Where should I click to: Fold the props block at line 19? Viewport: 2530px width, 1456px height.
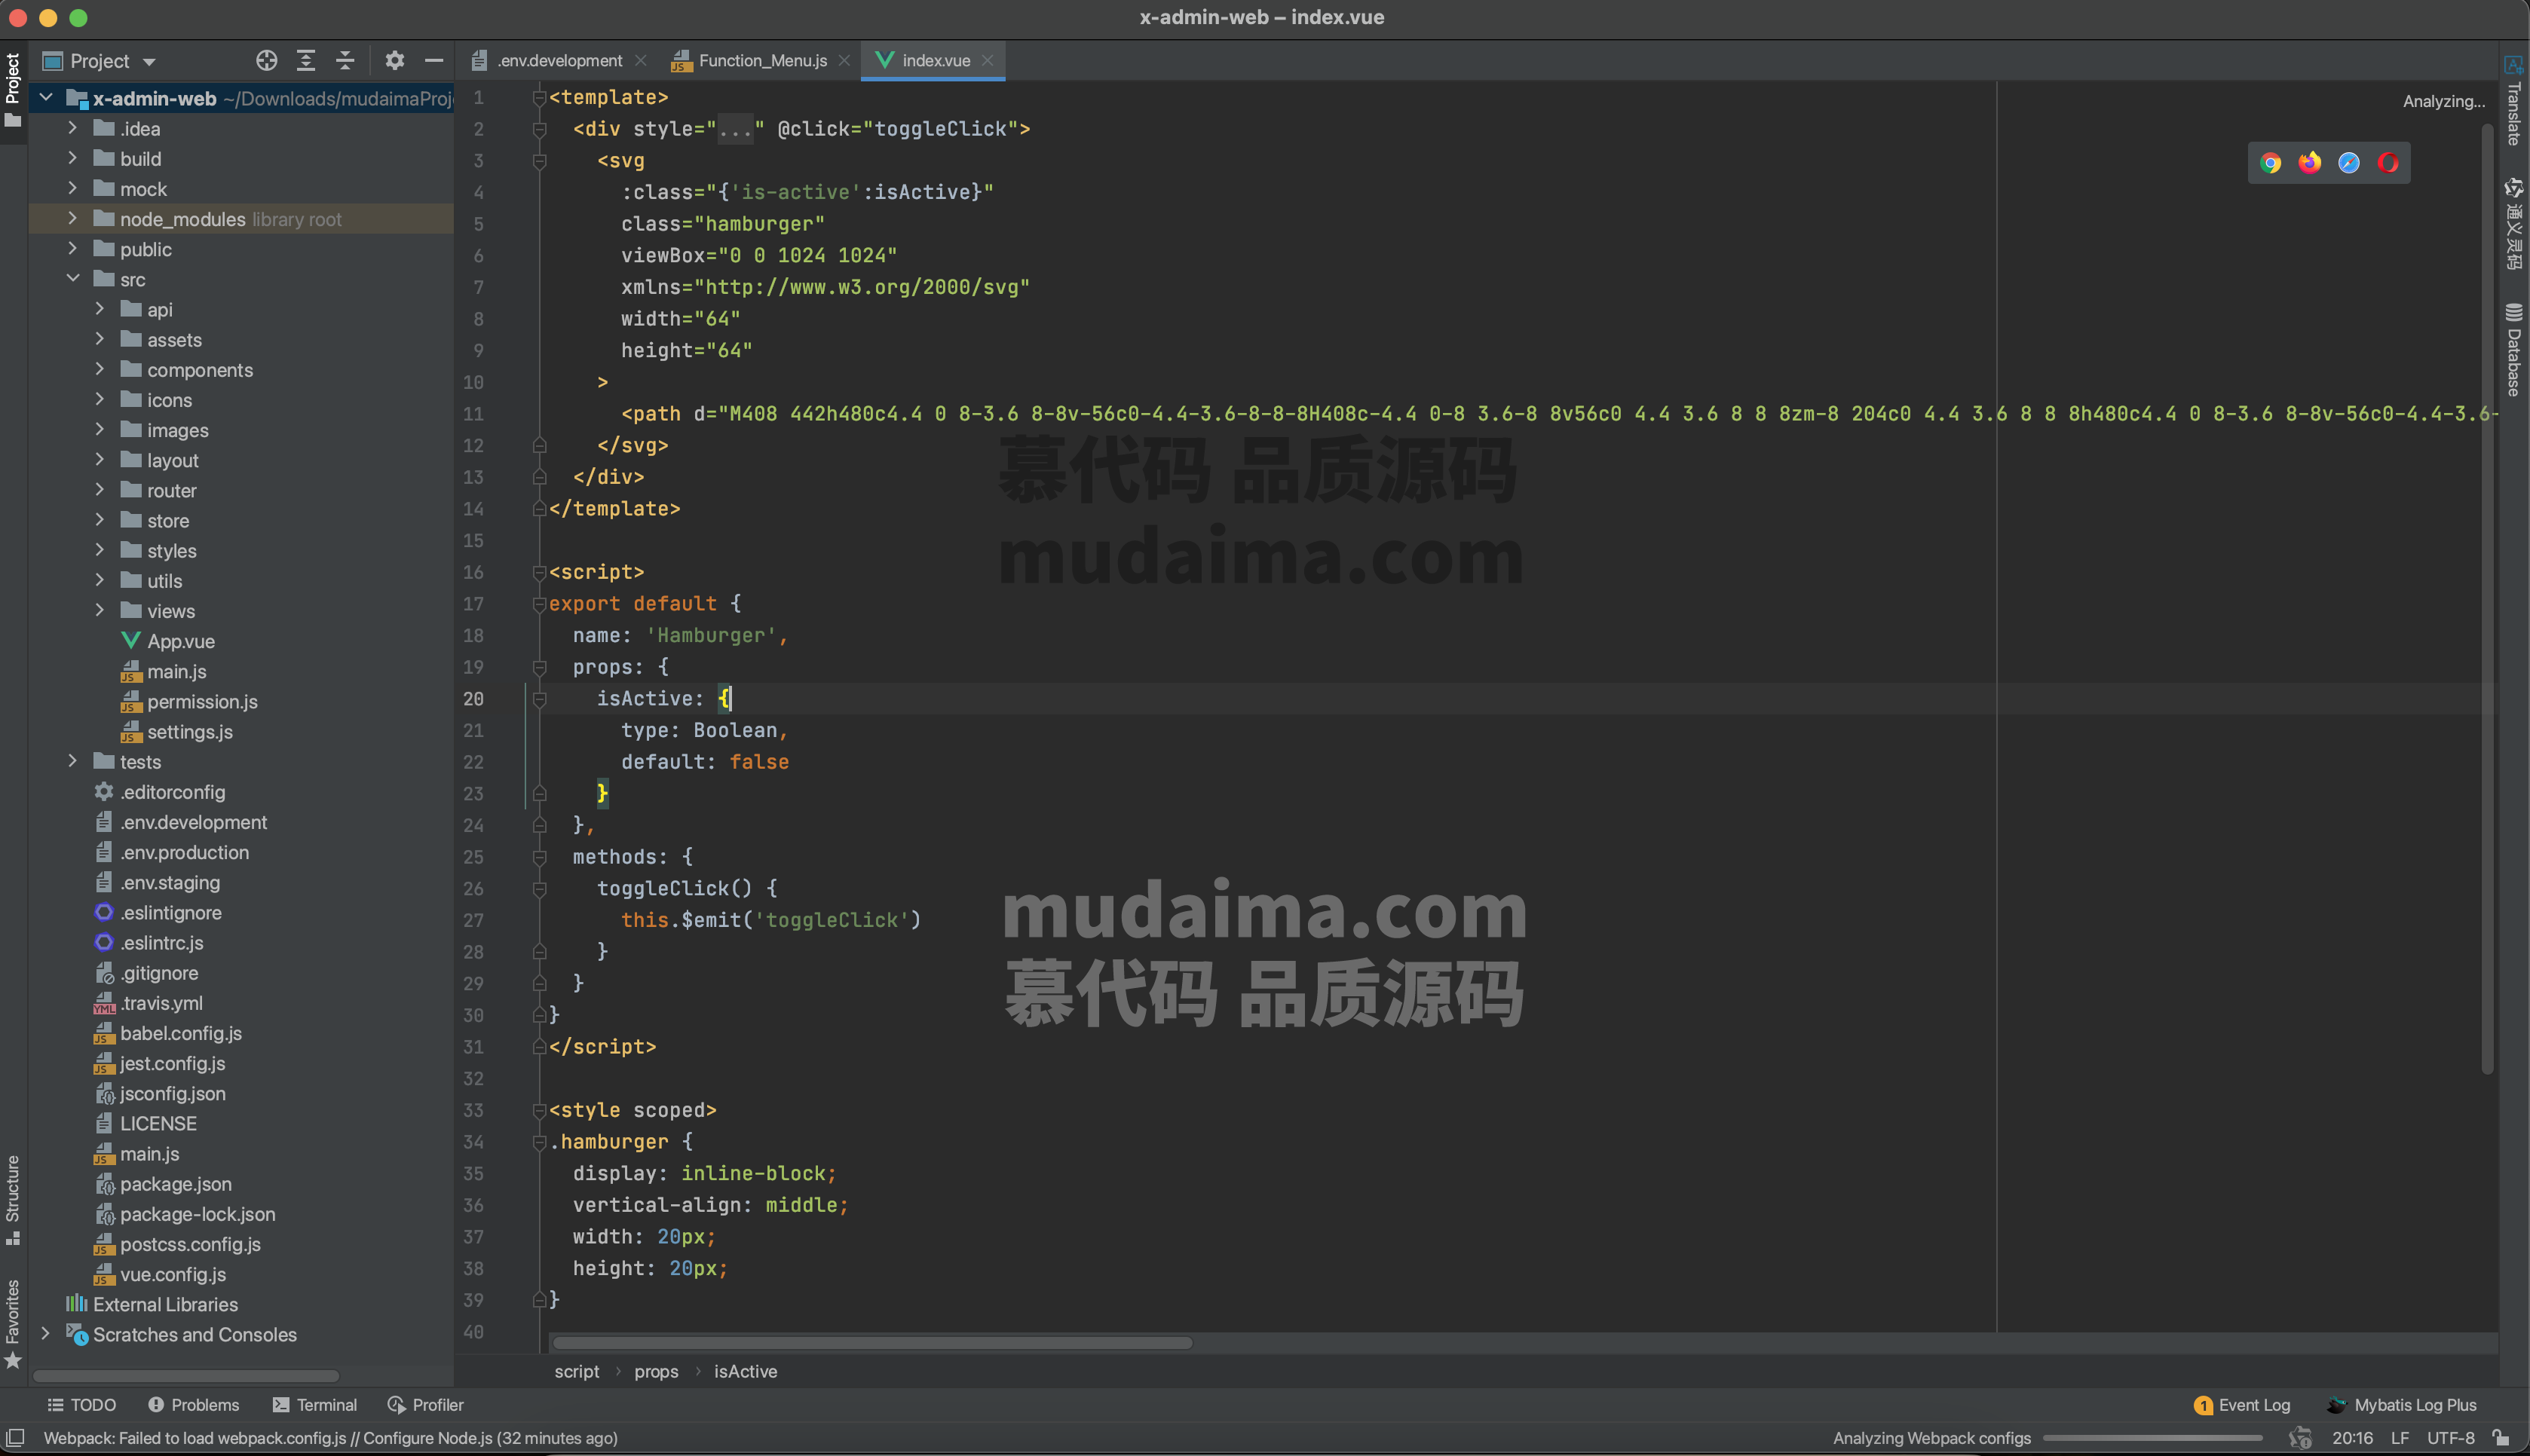(540, 668)
